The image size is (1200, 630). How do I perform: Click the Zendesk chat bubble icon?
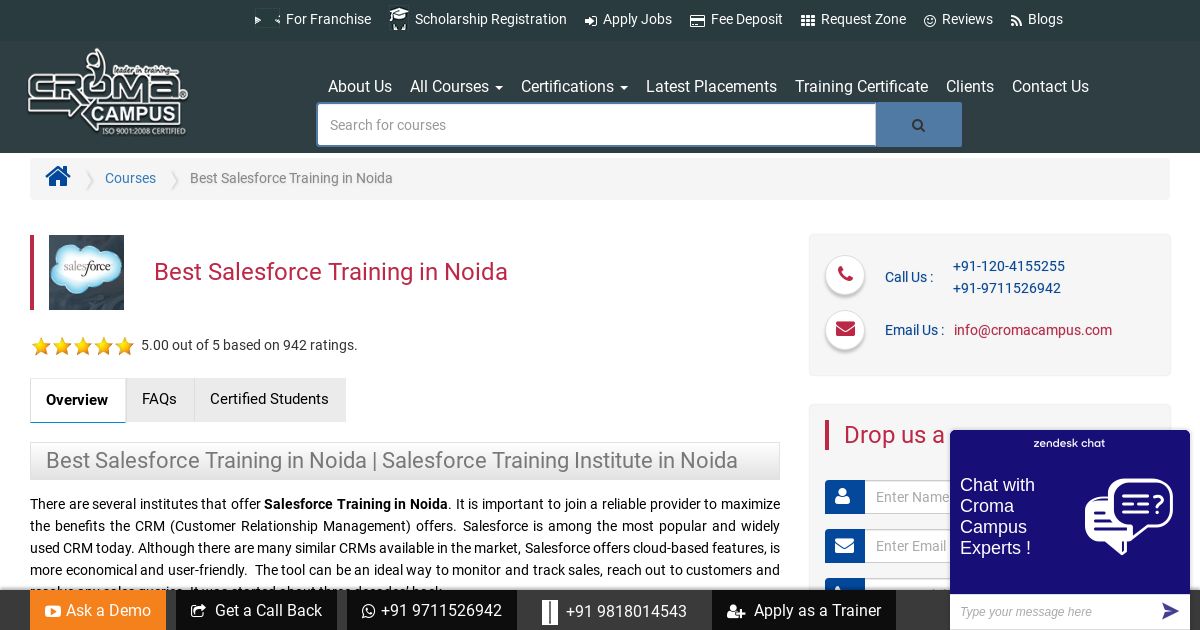[x=1129, y=515]
